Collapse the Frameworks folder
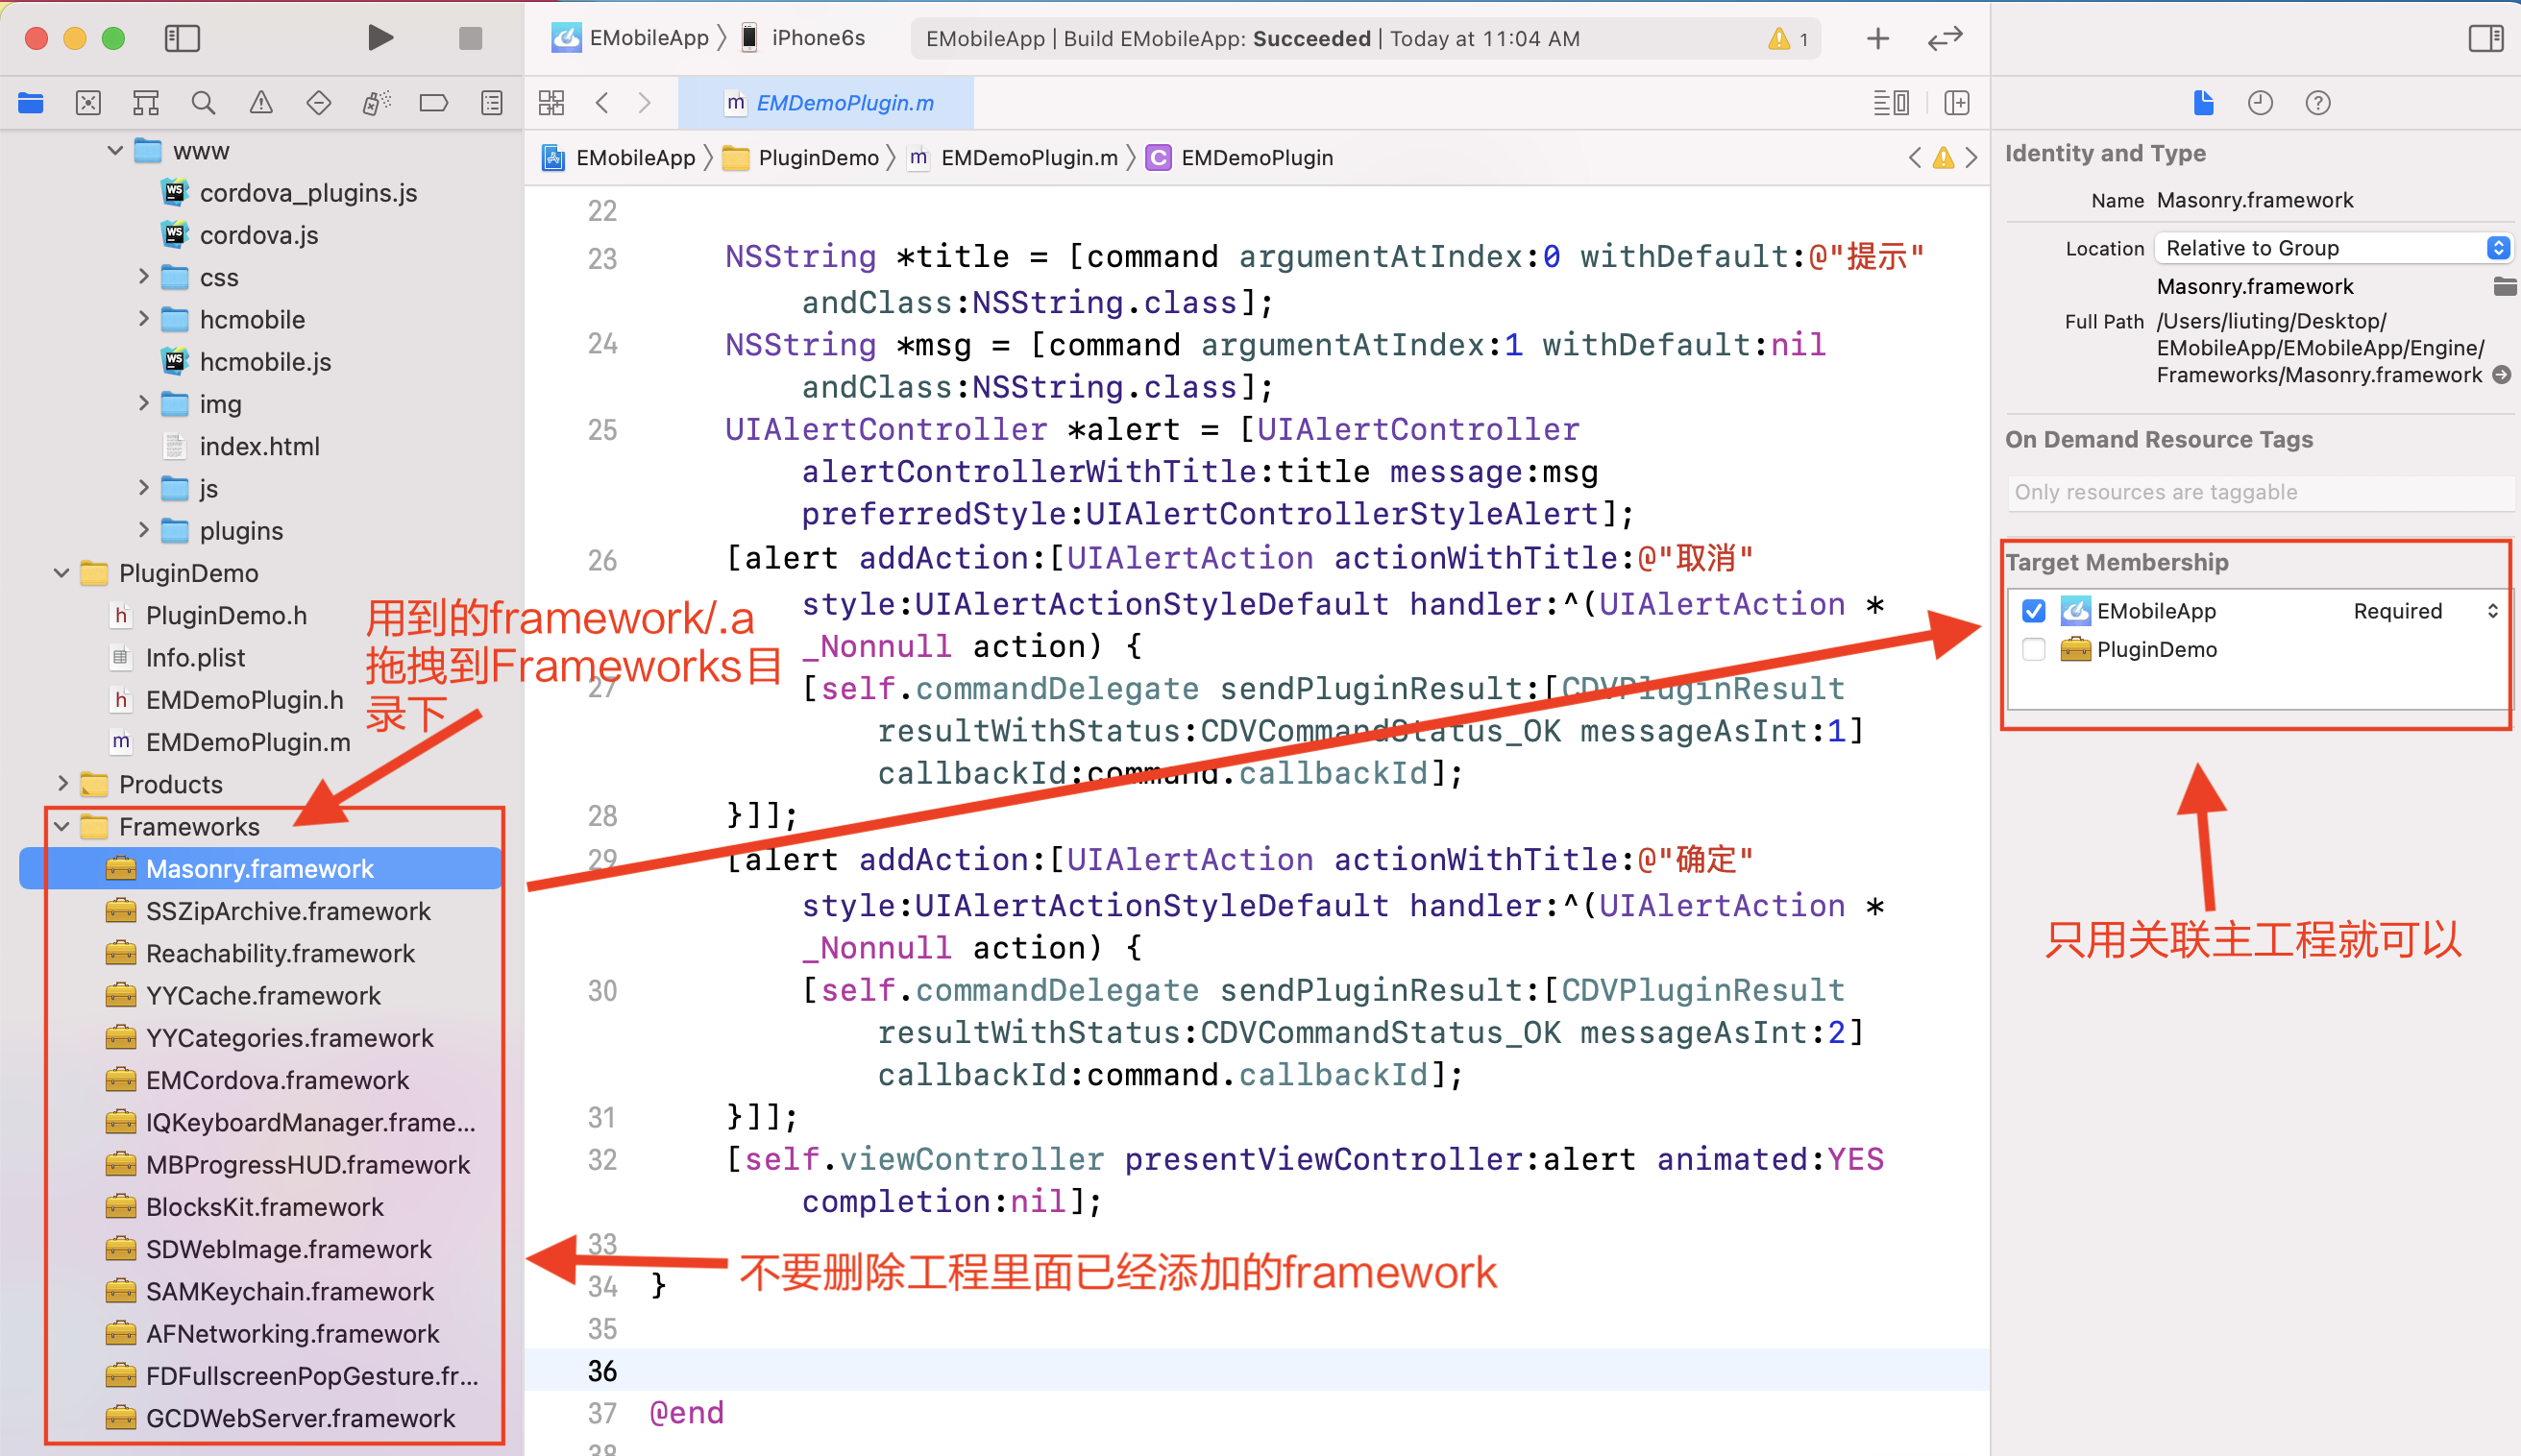 (61, 826)
